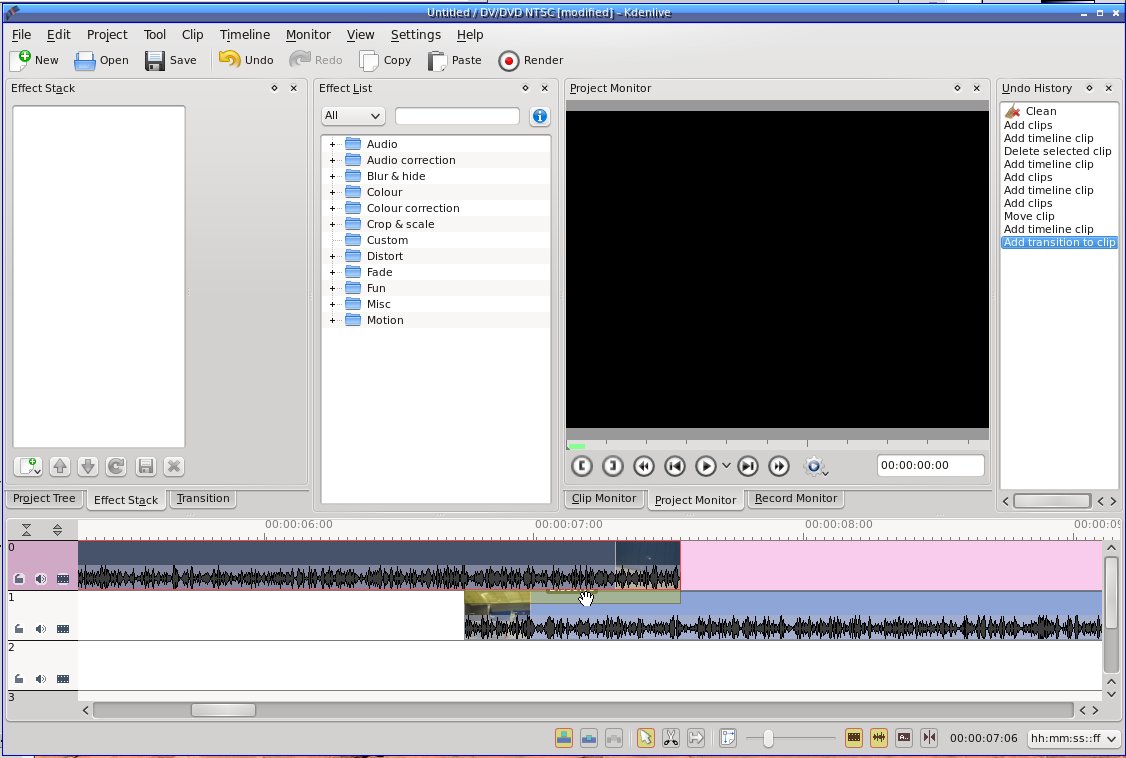The height and width of the screenshot is (758, 1126).
Task: Expand the Motion effects folder
Action: click(332, 320)
